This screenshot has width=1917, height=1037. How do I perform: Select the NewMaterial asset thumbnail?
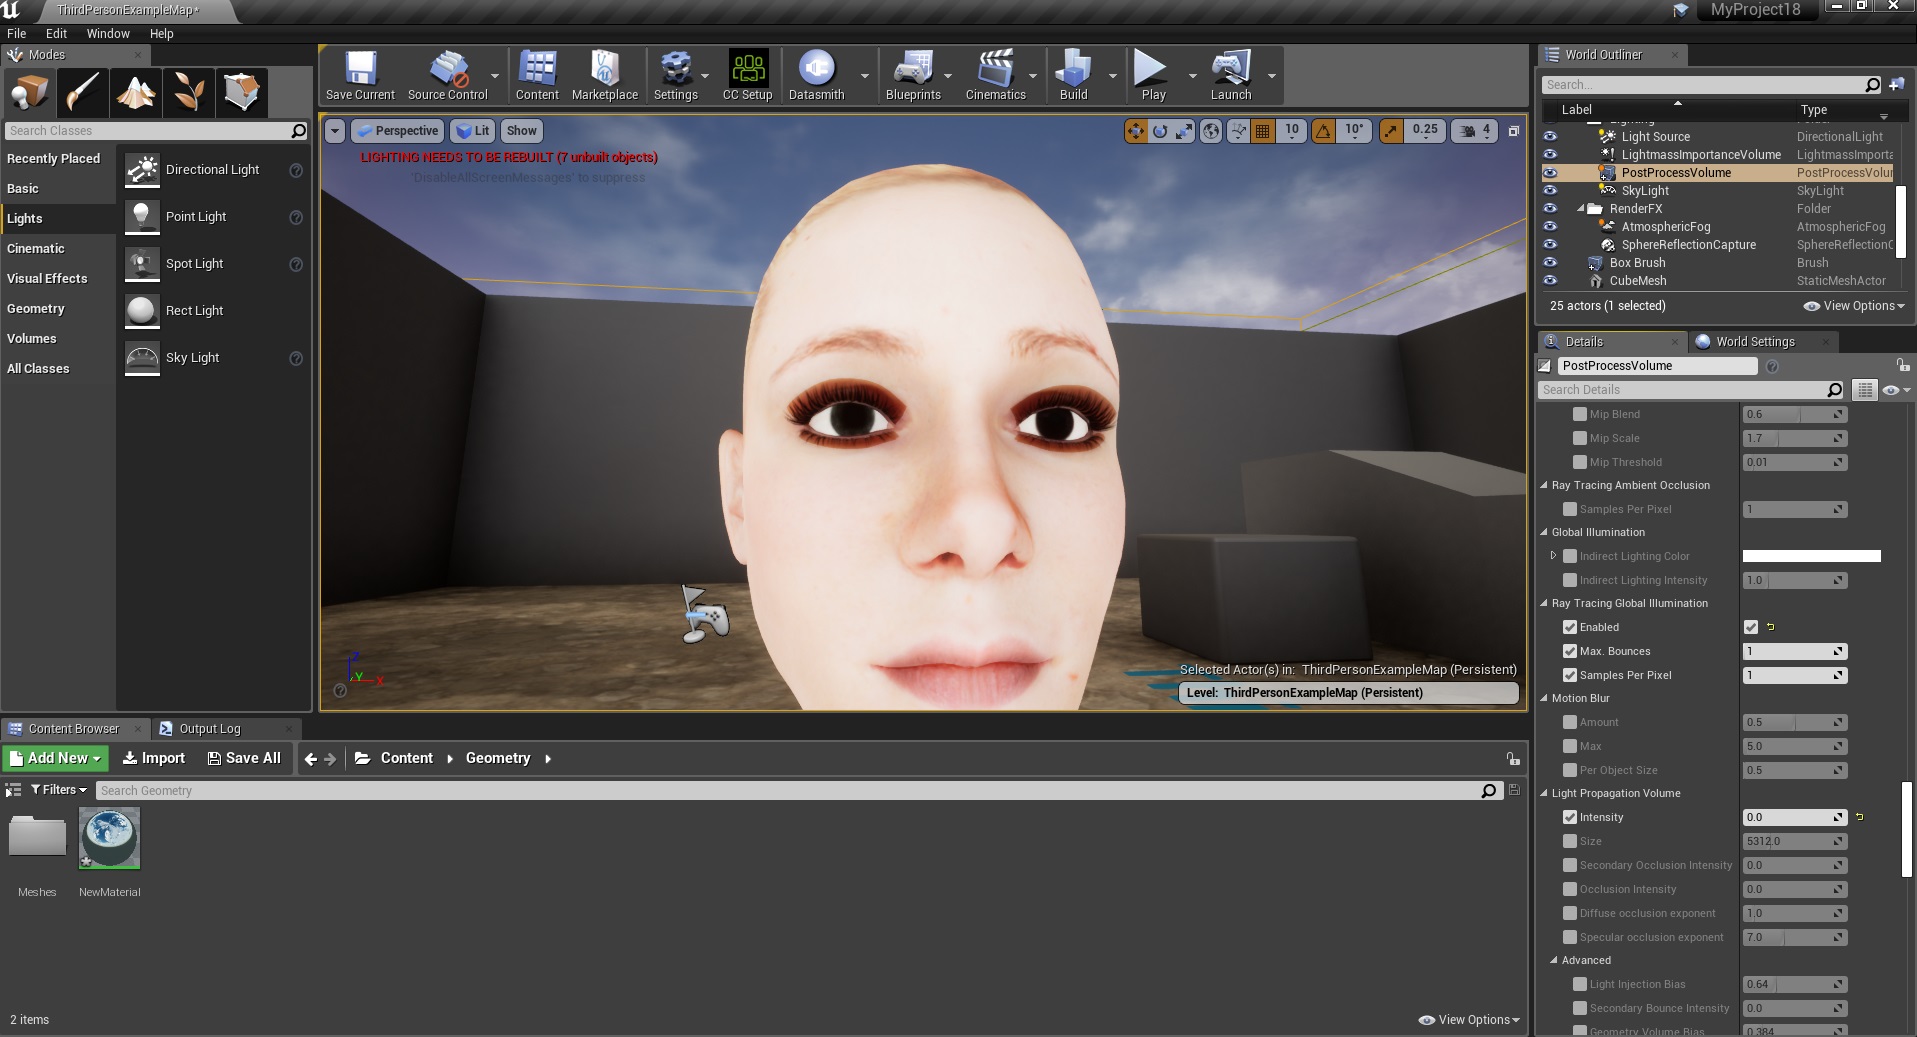click(x=109, y=838)
